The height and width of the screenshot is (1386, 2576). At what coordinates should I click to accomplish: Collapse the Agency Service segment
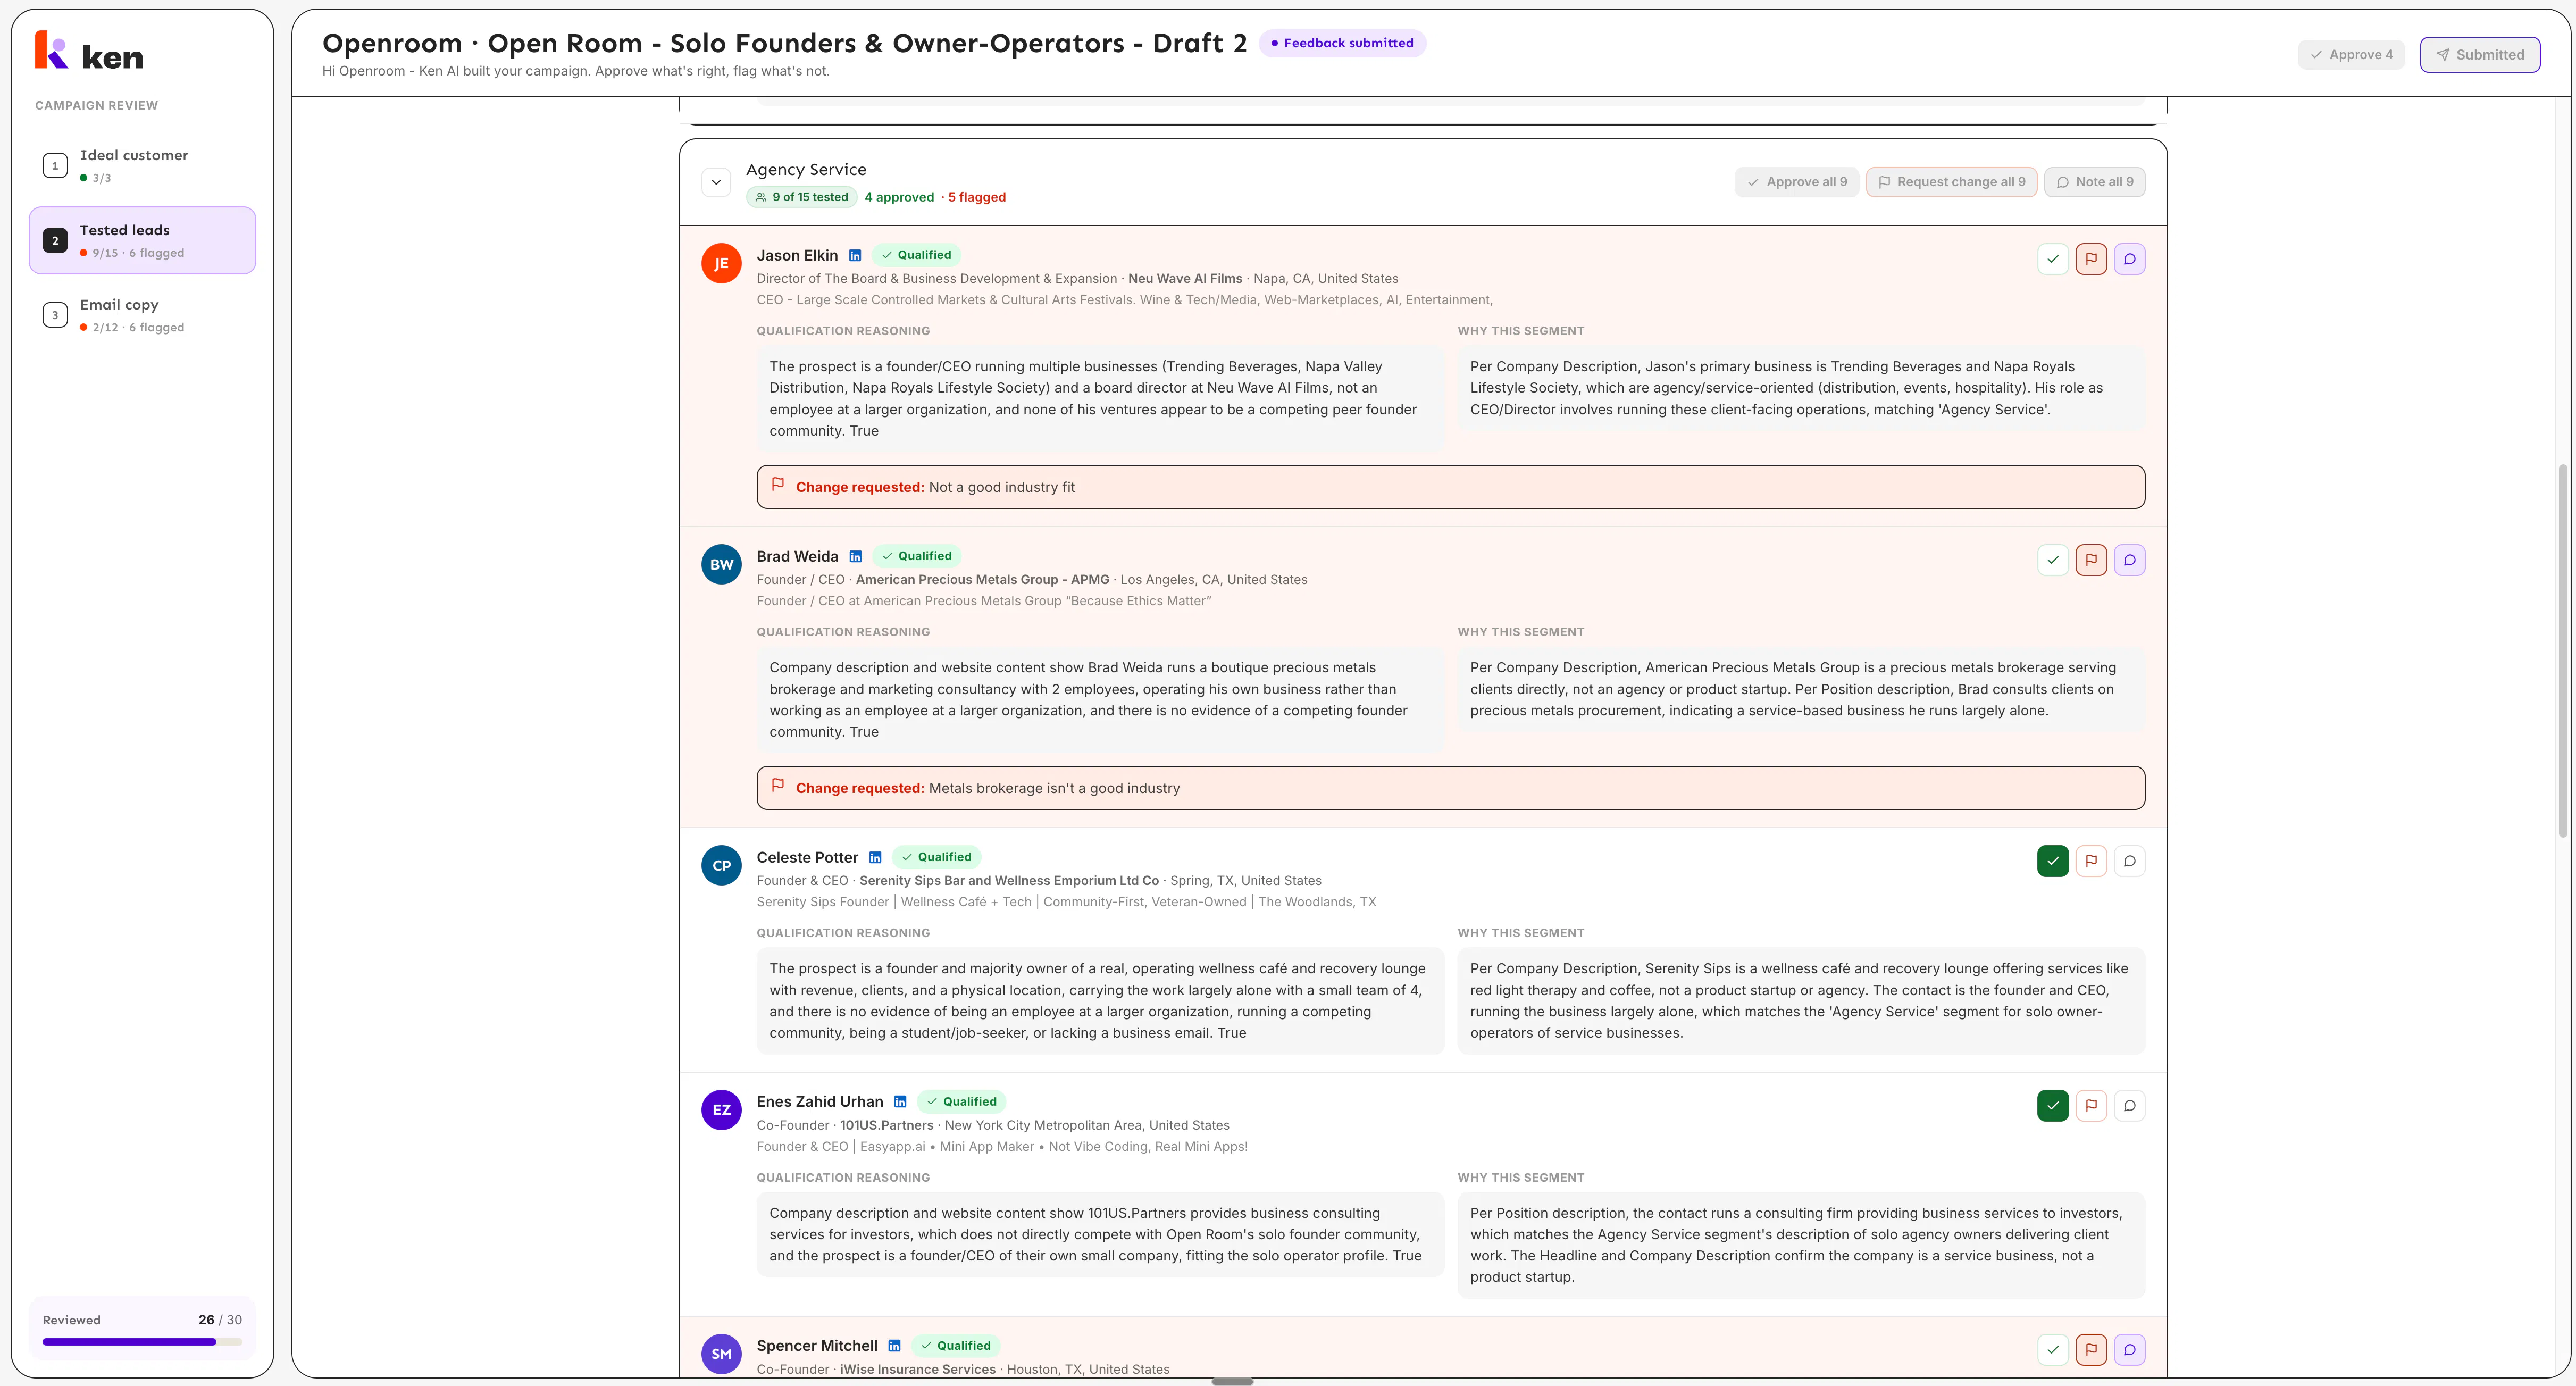coord(716,182)
